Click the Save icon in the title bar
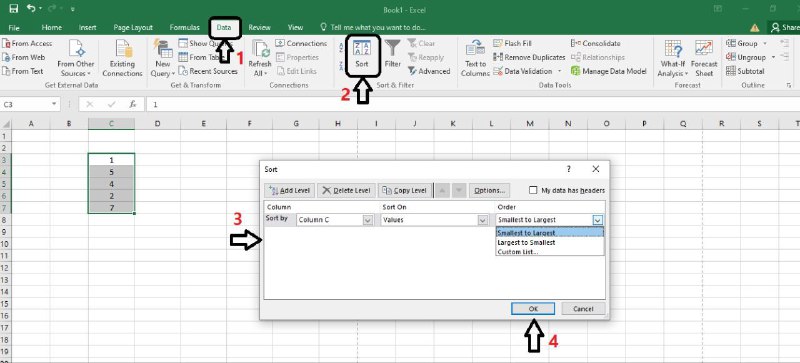 point(14,9)
